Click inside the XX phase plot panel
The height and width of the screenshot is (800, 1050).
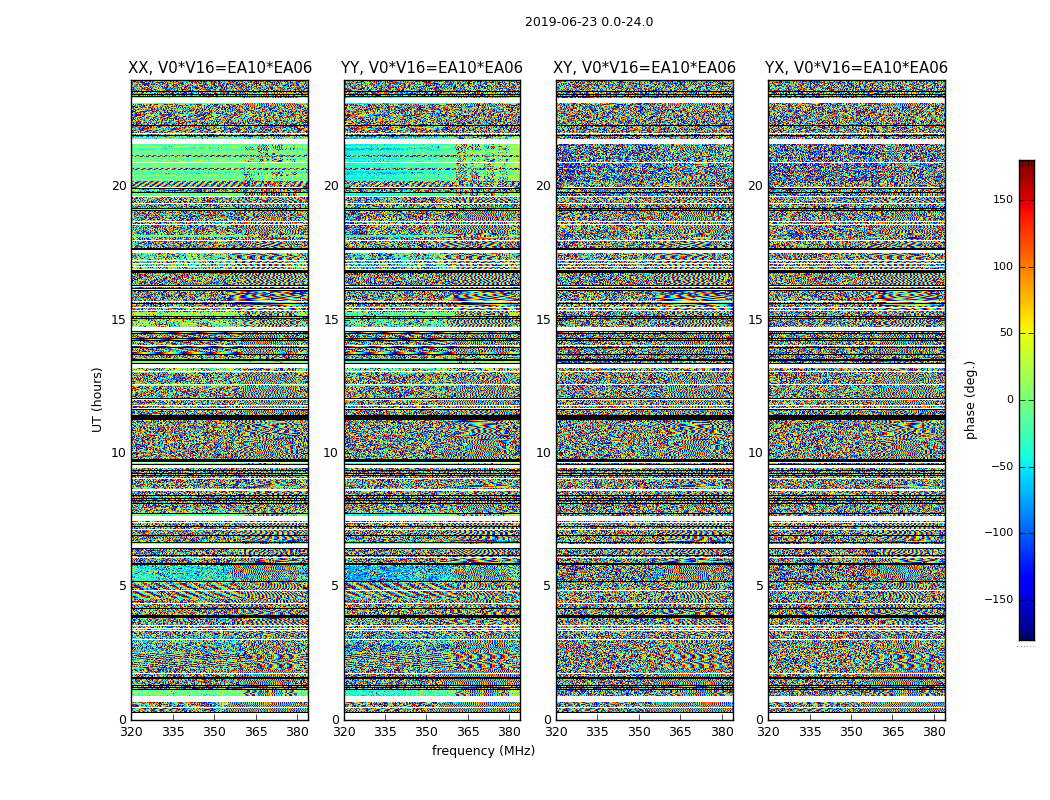(x=220, y=400)
